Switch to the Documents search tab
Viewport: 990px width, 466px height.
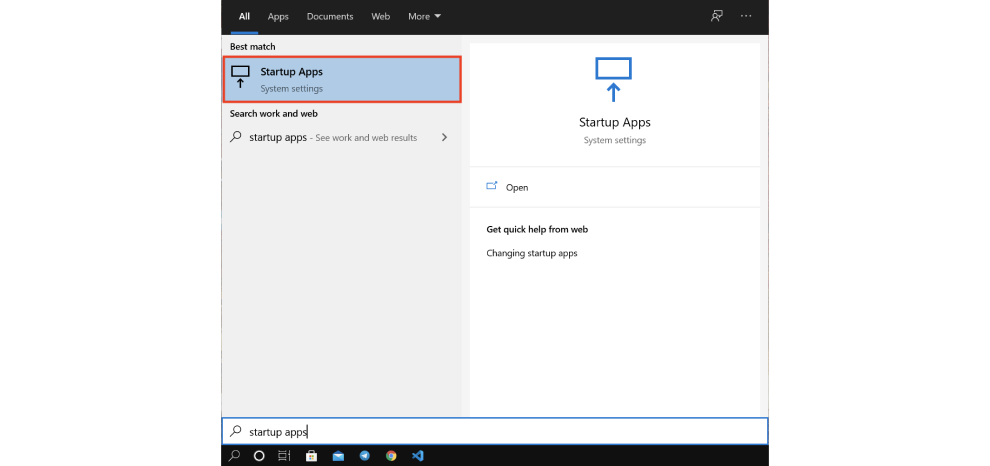330,16
